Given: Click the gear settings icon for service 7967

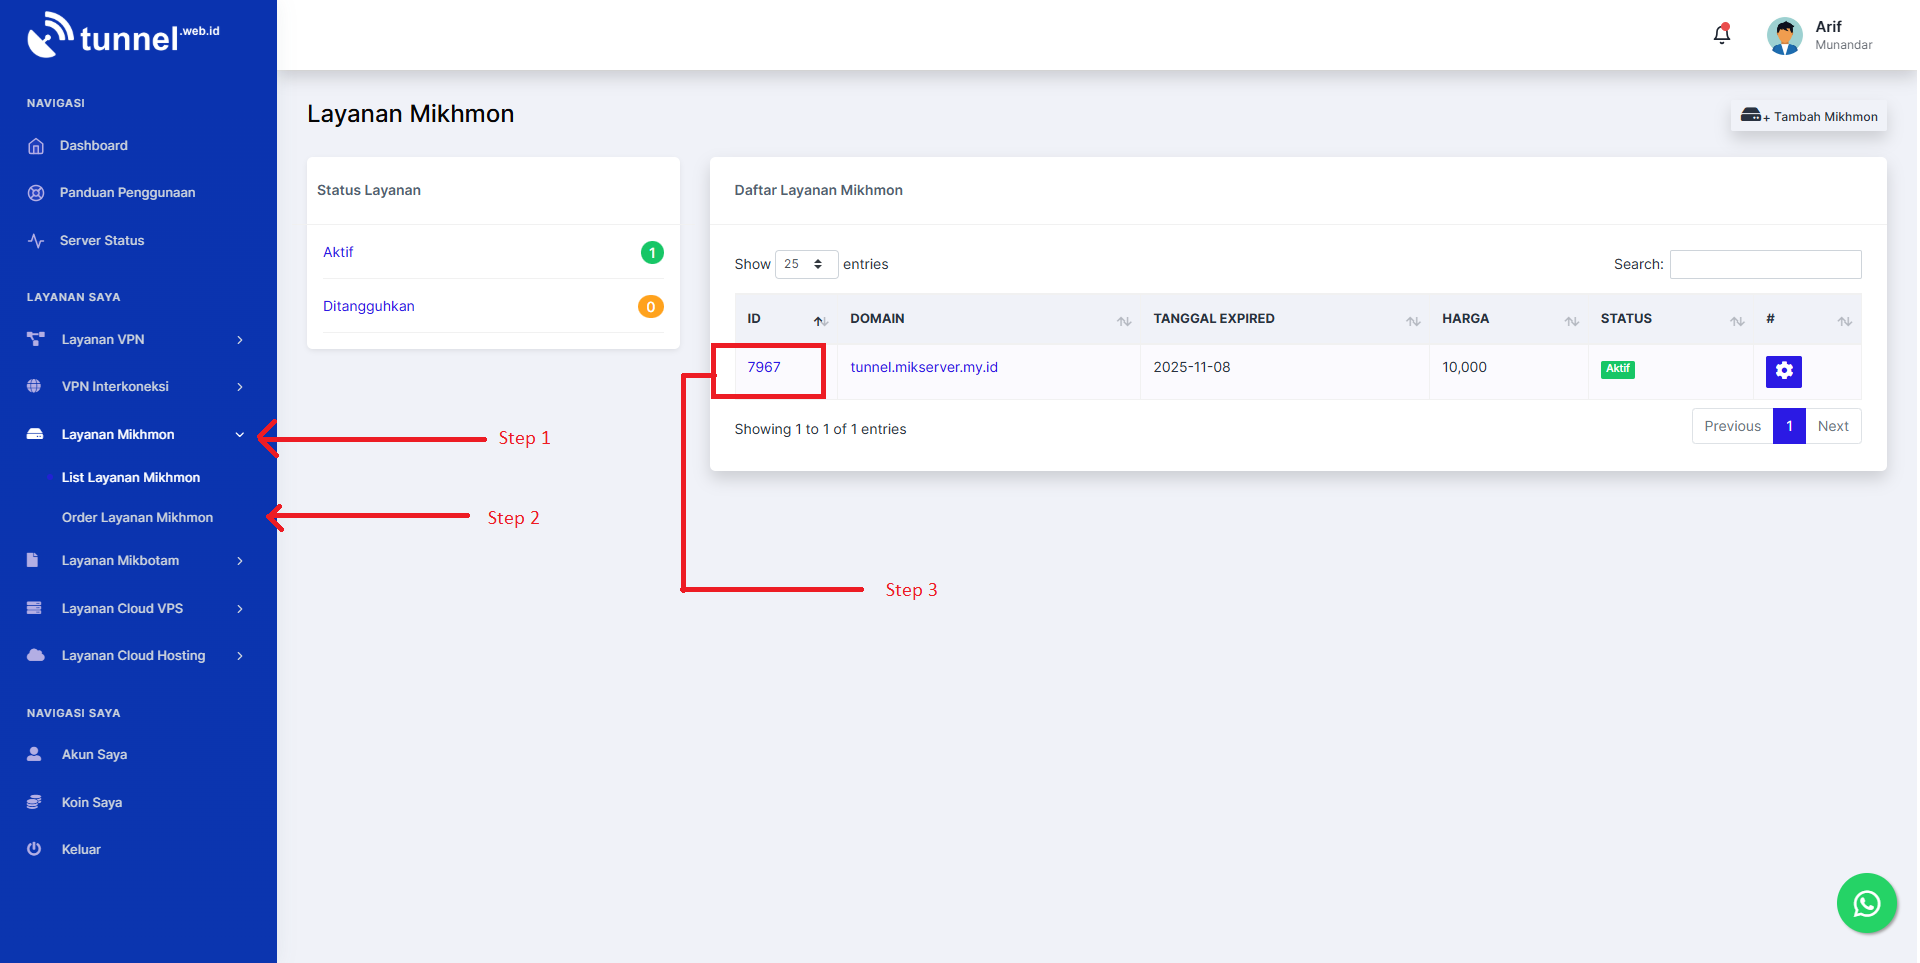Looking at the screenshot, I should (1783, 371).
